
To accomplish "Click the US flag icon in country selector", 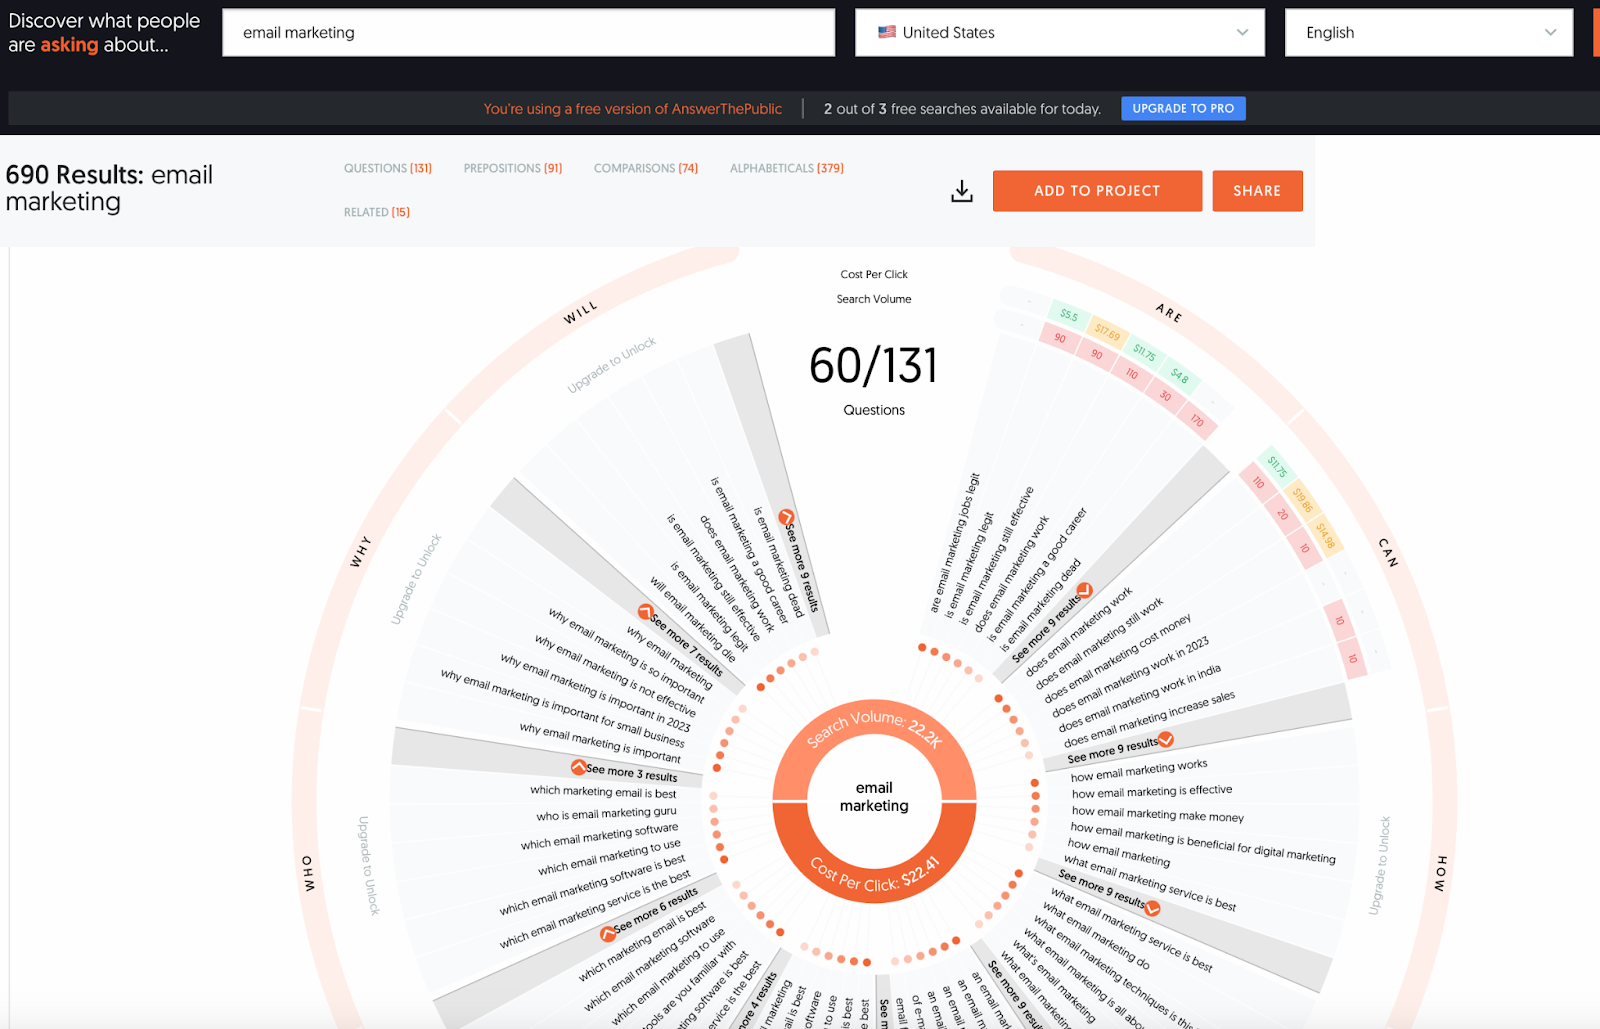I will click(887, 32).
